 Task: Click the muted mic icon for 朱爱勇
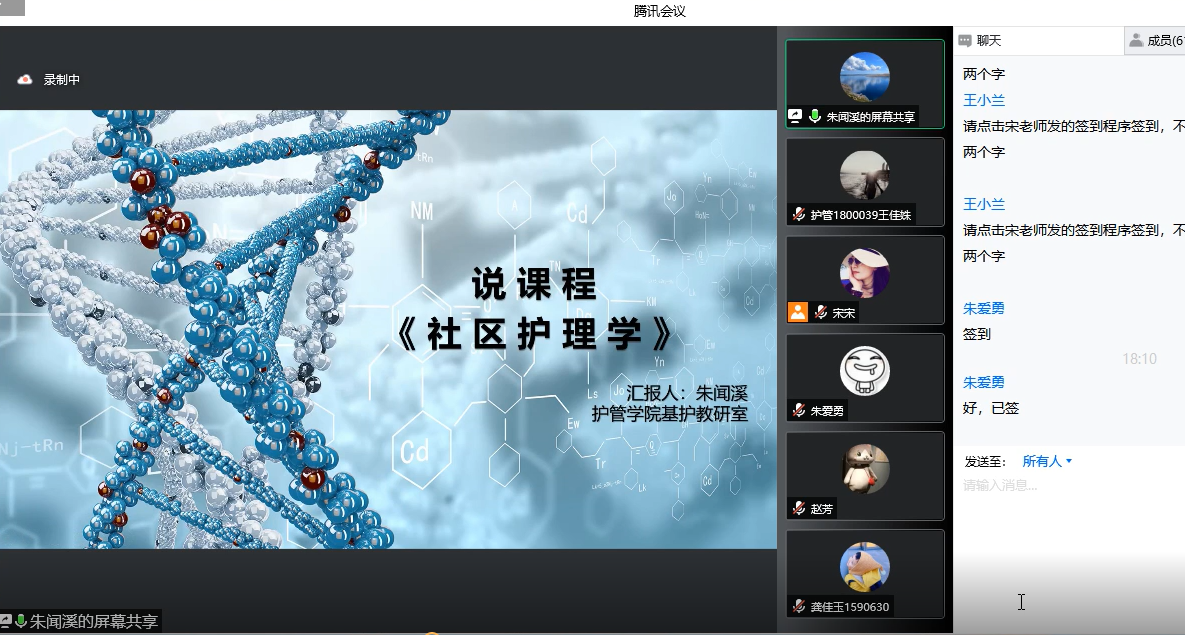point(799,410)
